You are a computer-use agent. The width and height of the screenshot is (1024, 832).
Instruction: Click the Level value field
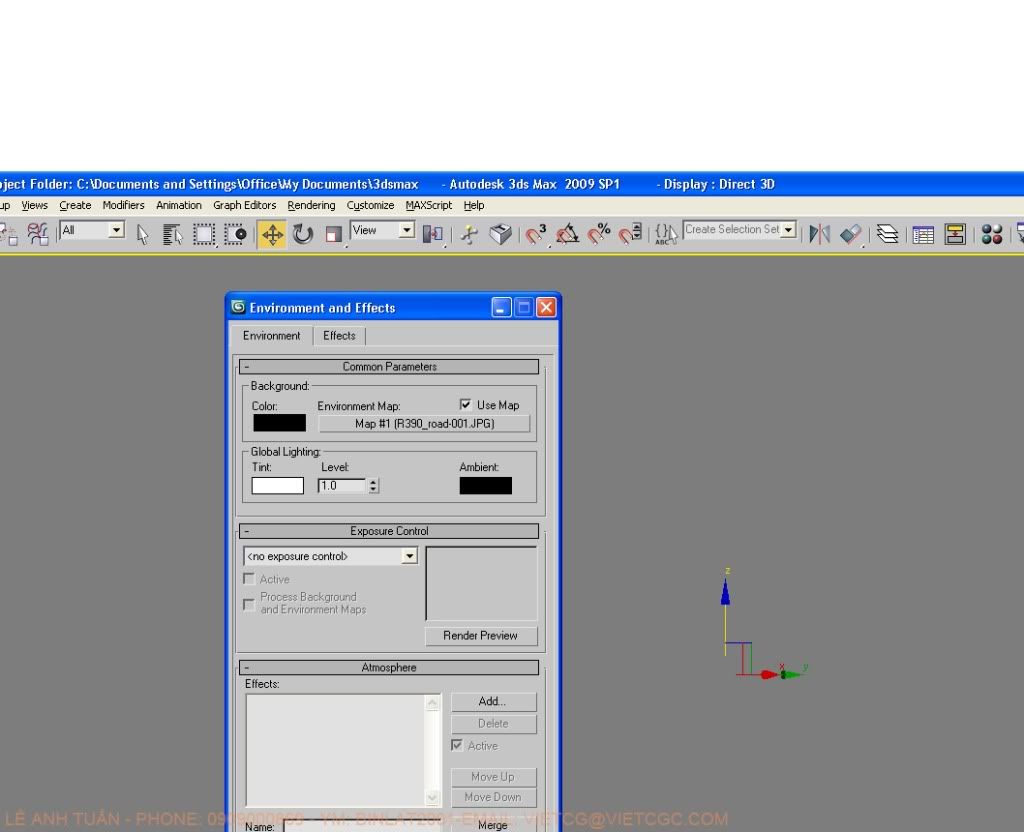[x=342, y=485]
